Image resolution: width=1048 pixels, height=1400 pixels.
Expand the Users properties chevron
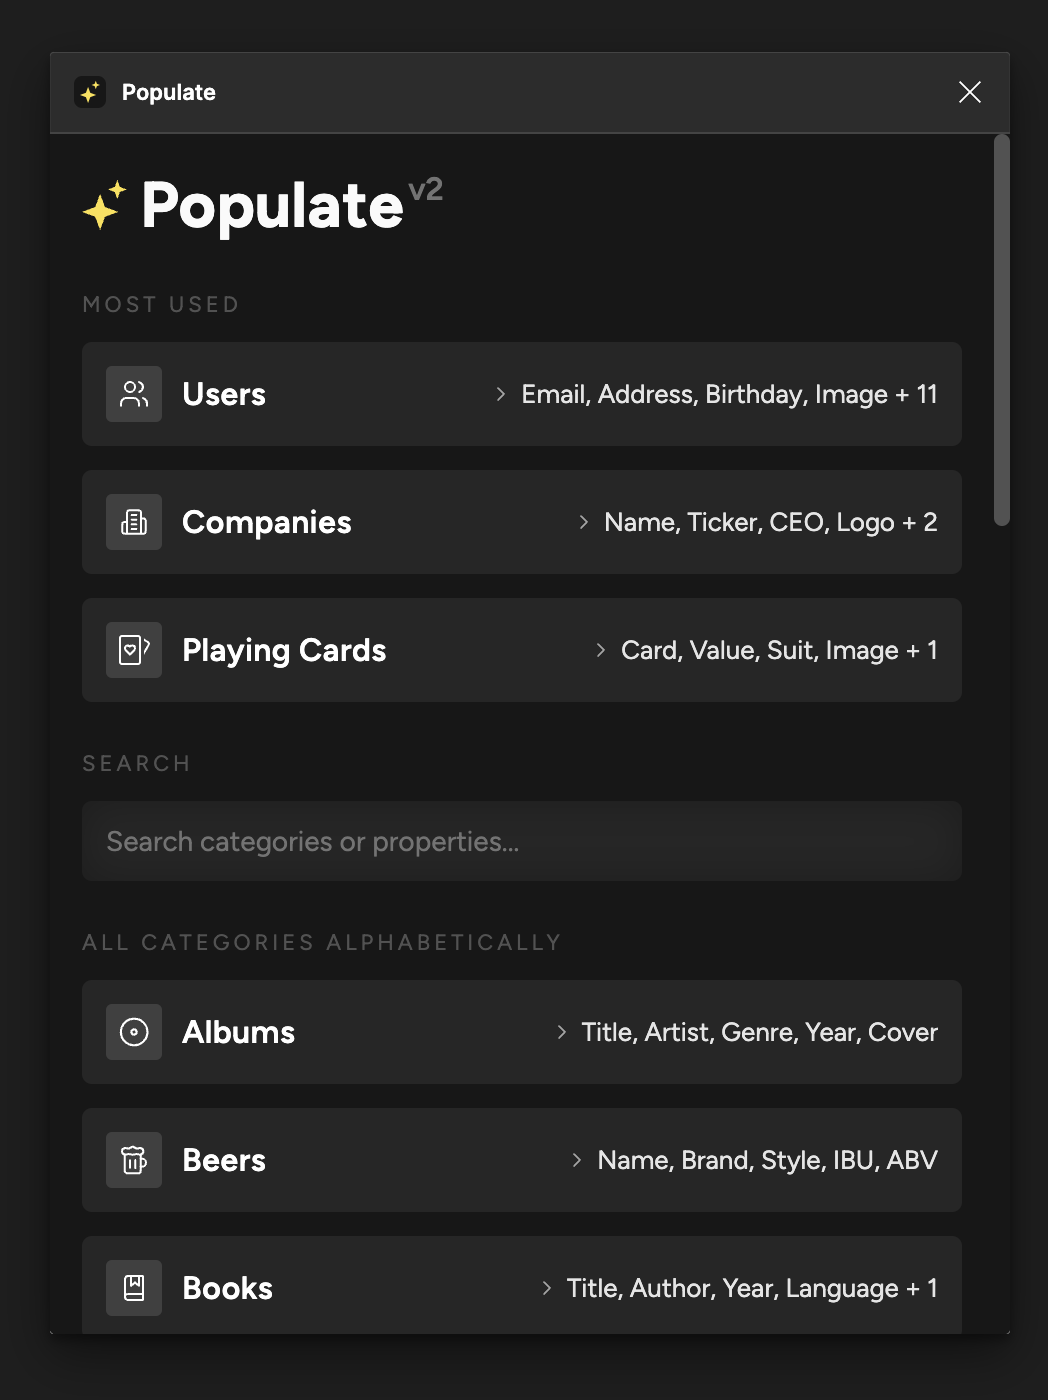pos(500,394)
